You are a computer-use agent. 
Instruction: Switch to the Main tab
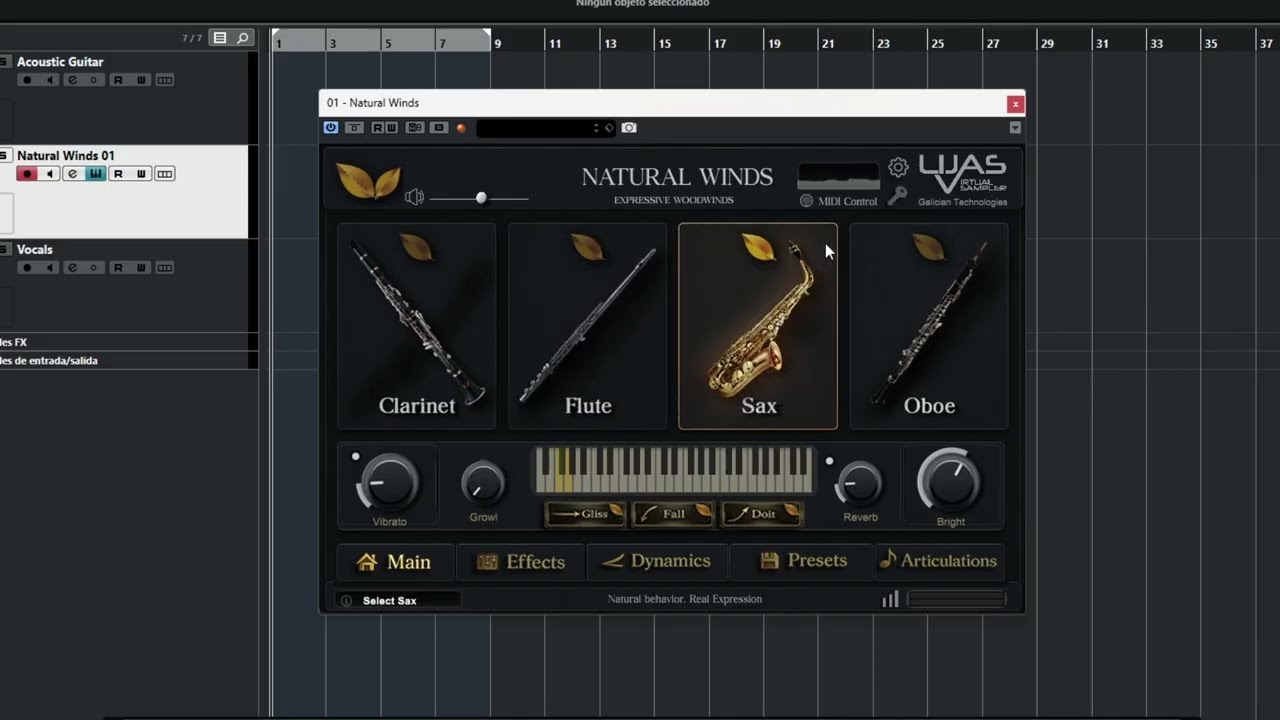[395, 562]
